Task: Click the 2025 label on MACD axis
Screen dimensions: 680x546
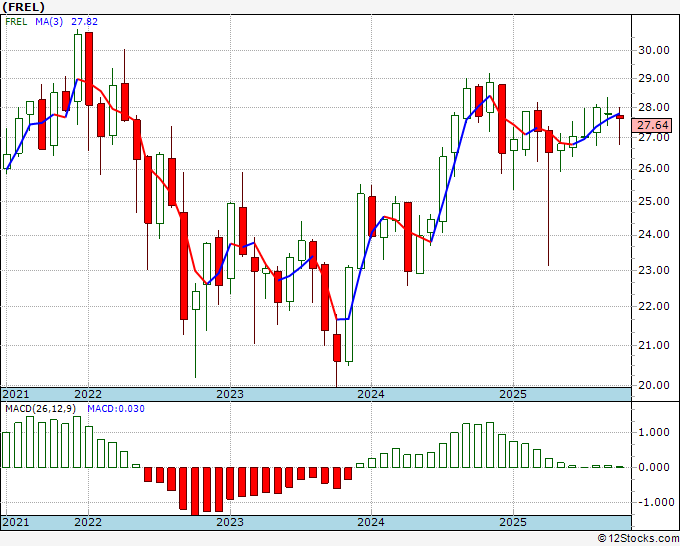Action: click(513, 522)
